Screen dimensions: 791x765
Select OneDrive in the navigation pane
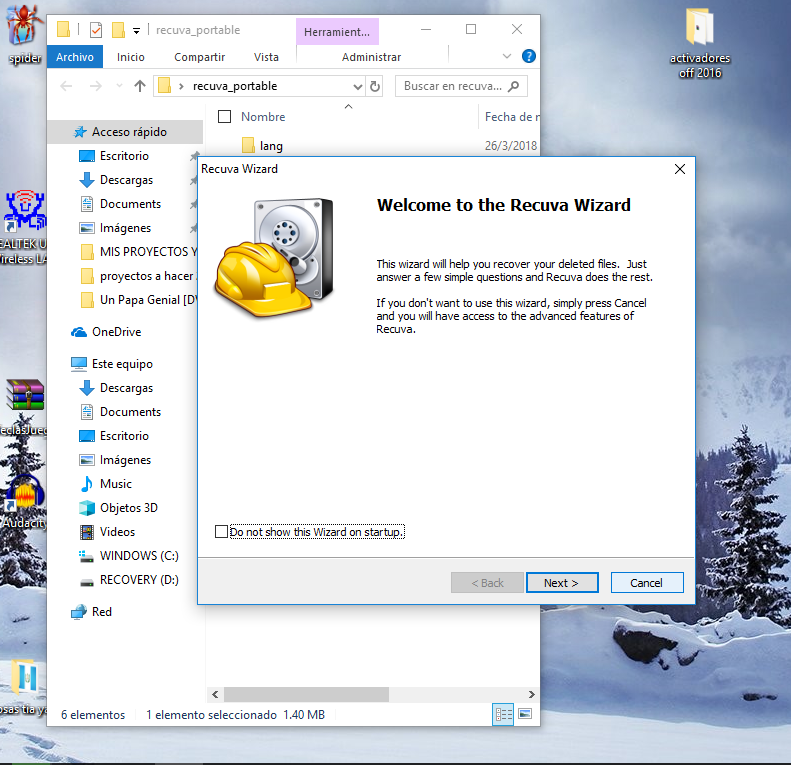(x=116, y=332)
